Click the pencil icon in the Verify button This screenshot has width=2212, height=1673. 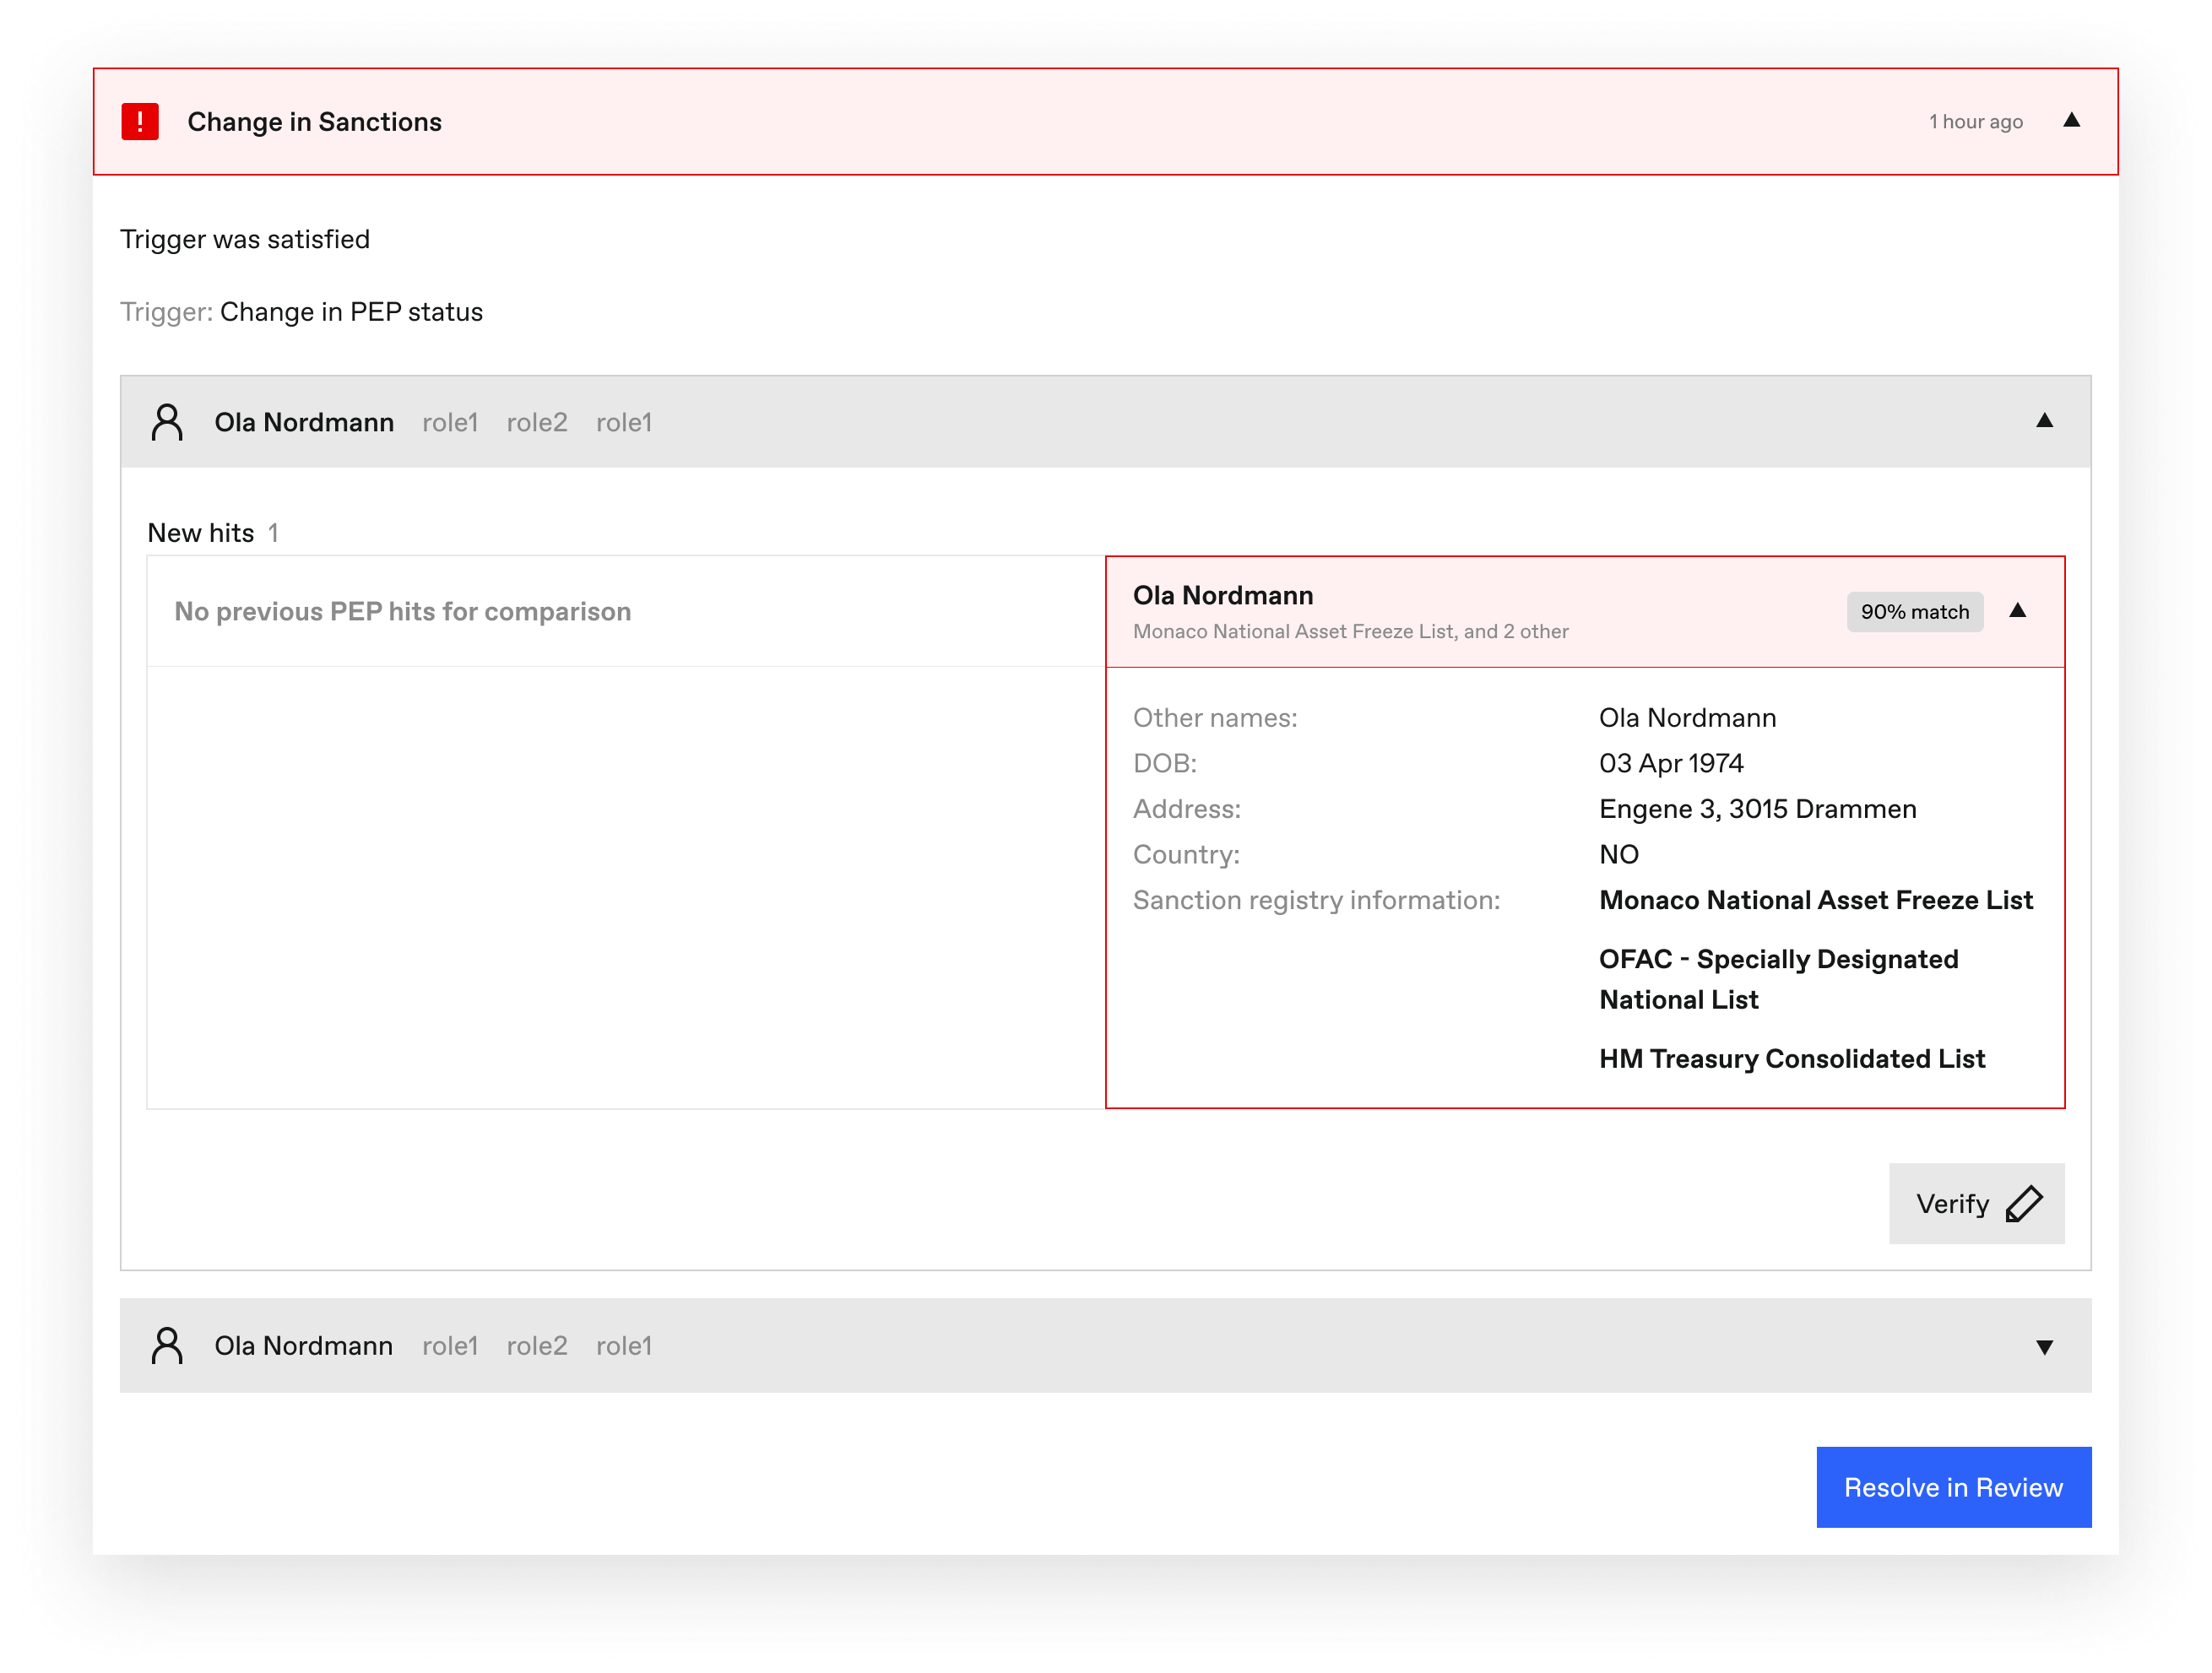(2024, 1204)
